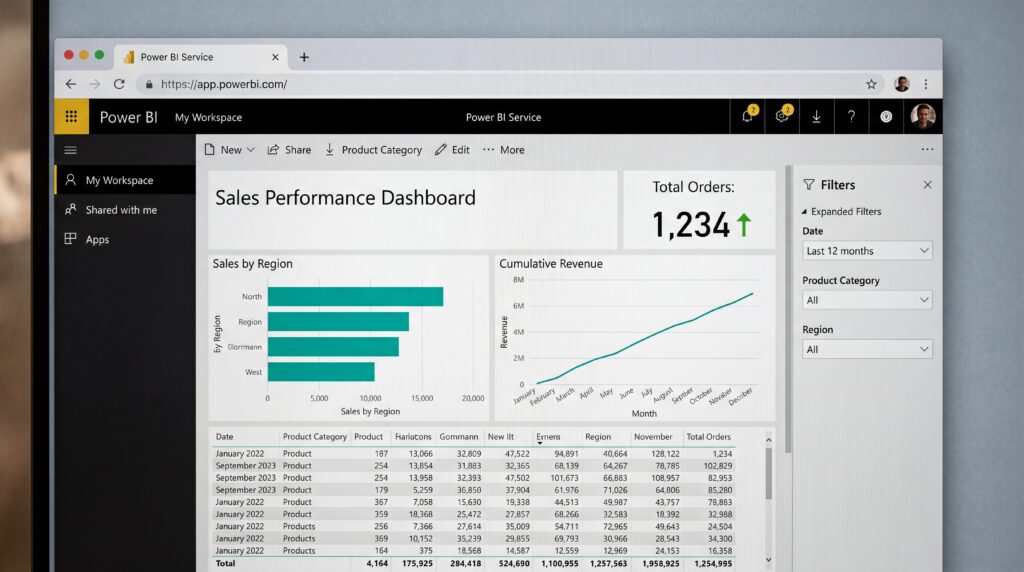Open the browser profile avatar

click(x=902, y=84)
